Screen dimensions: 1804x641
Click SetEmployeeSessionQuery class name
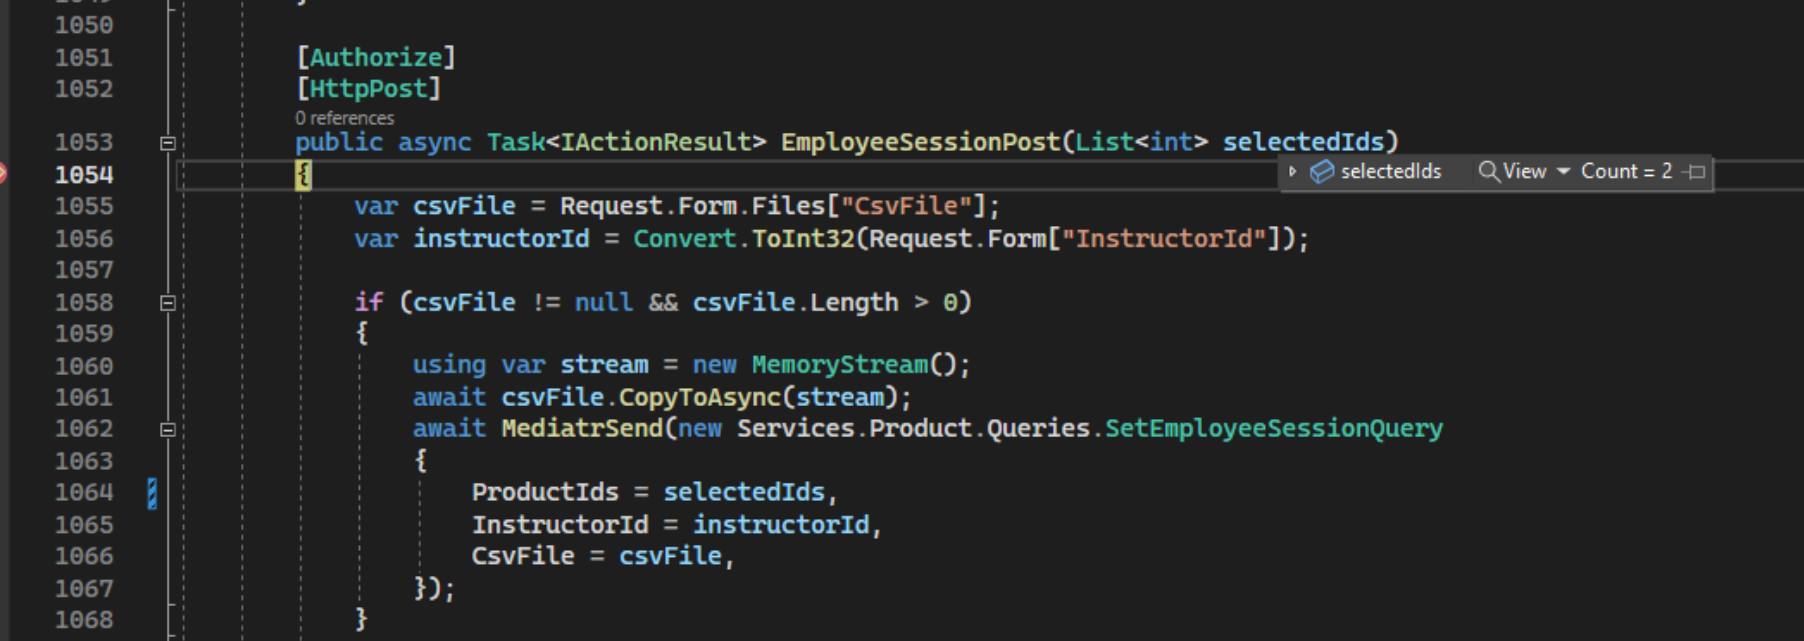(x=1273, y=429)
